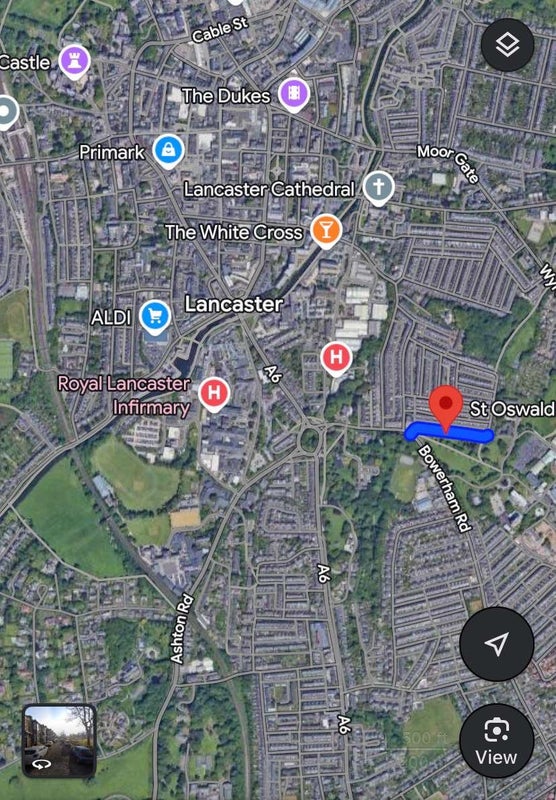The height and width of the screenshot is (800, 556).
Task: Open the Street View thumbnail preview
Action: (59, 741)
